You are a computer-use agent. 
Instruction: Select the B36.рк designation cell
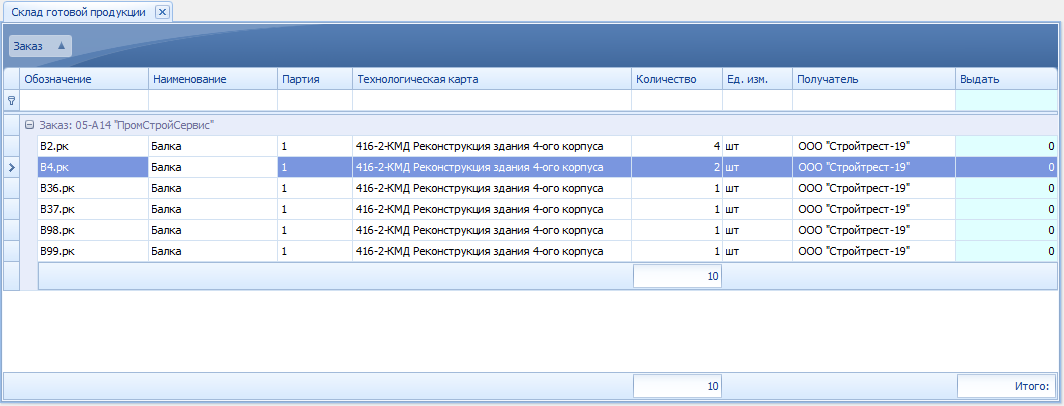tap(93, 188)
